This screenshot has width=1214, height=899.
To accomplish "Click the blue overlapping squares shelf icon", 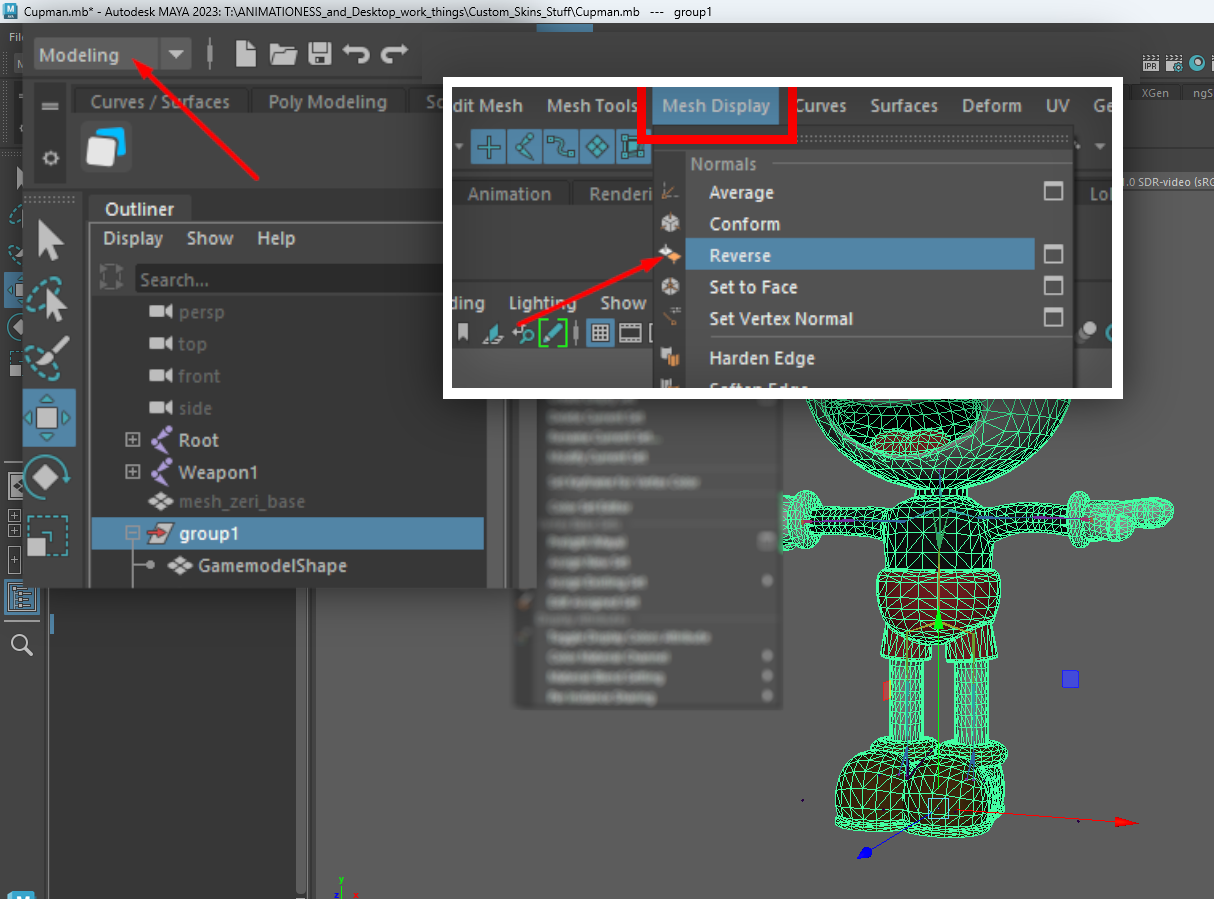I will 106,148.
